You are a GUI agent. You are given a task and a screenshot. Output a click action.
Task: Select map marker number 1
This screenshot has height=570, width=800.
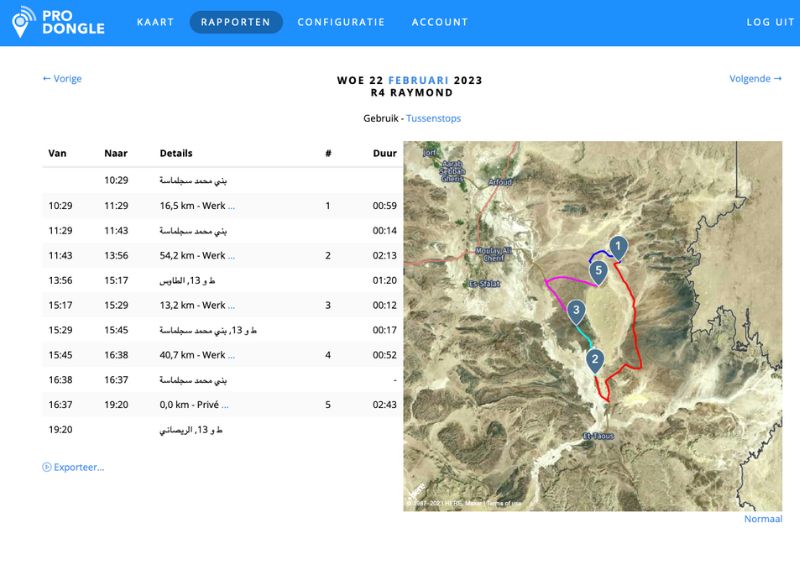click(618, 246)
